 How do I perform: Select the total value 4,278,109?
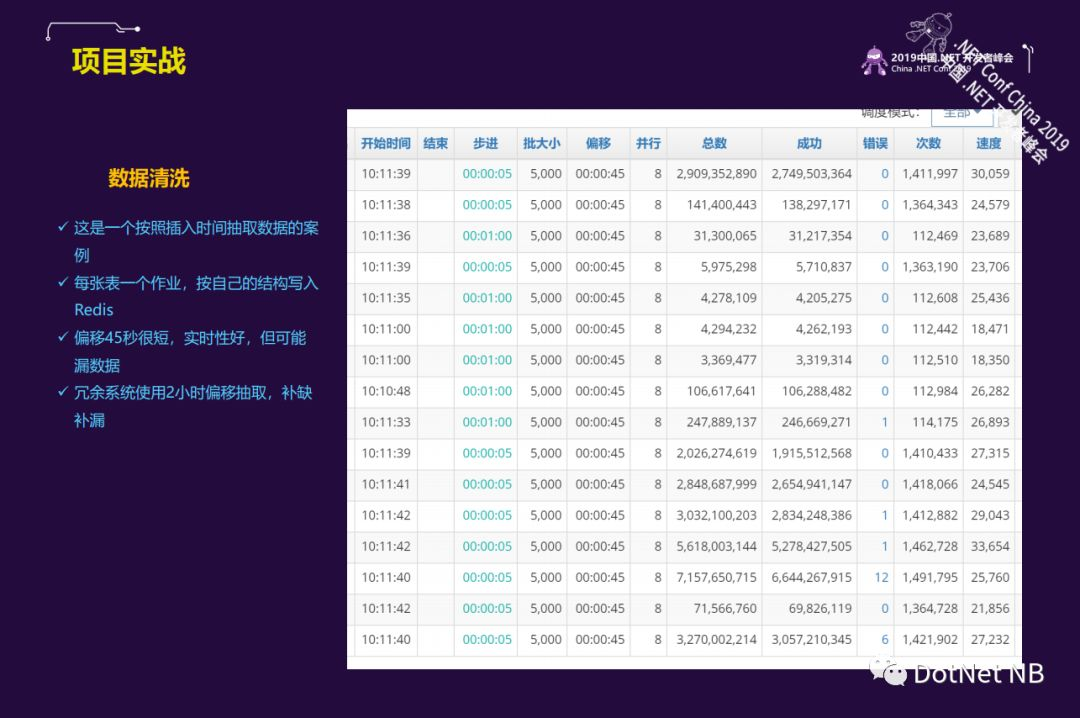[729, 298]
